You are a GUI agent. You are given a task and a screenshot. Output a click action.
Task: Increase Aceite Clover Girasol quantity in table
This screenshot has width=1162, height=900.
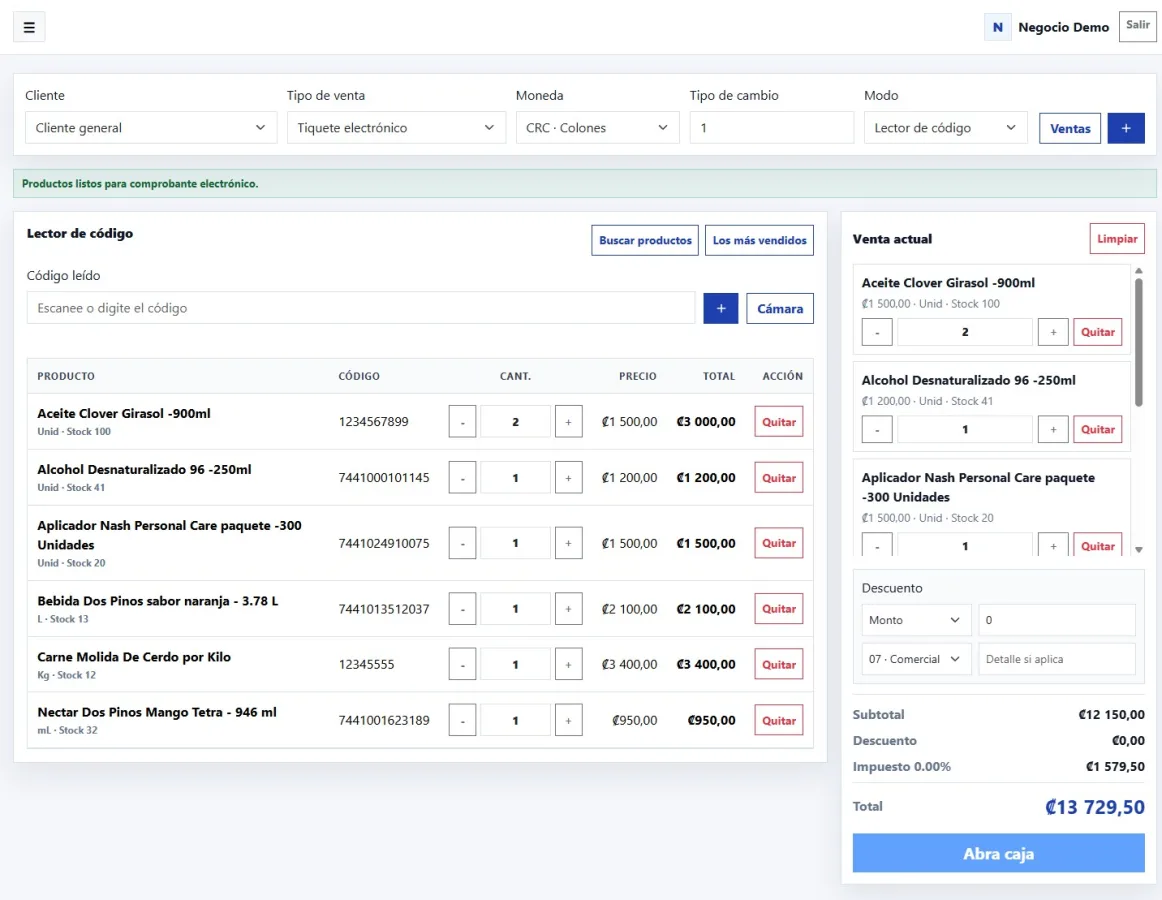pyautogui.click(x=568, y=422)
